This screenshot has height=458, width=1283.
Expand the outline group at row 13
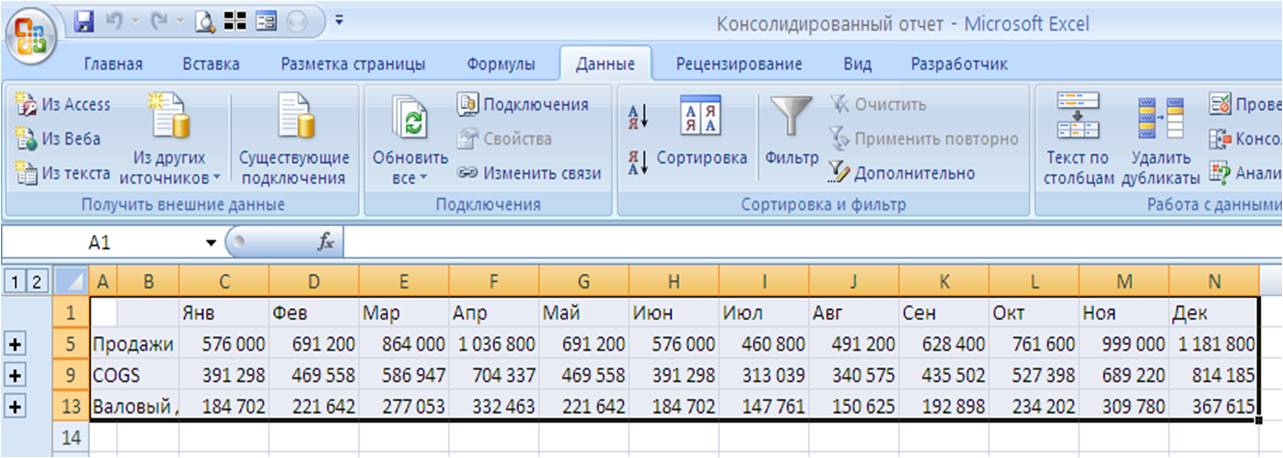click(x=15, y=407)
